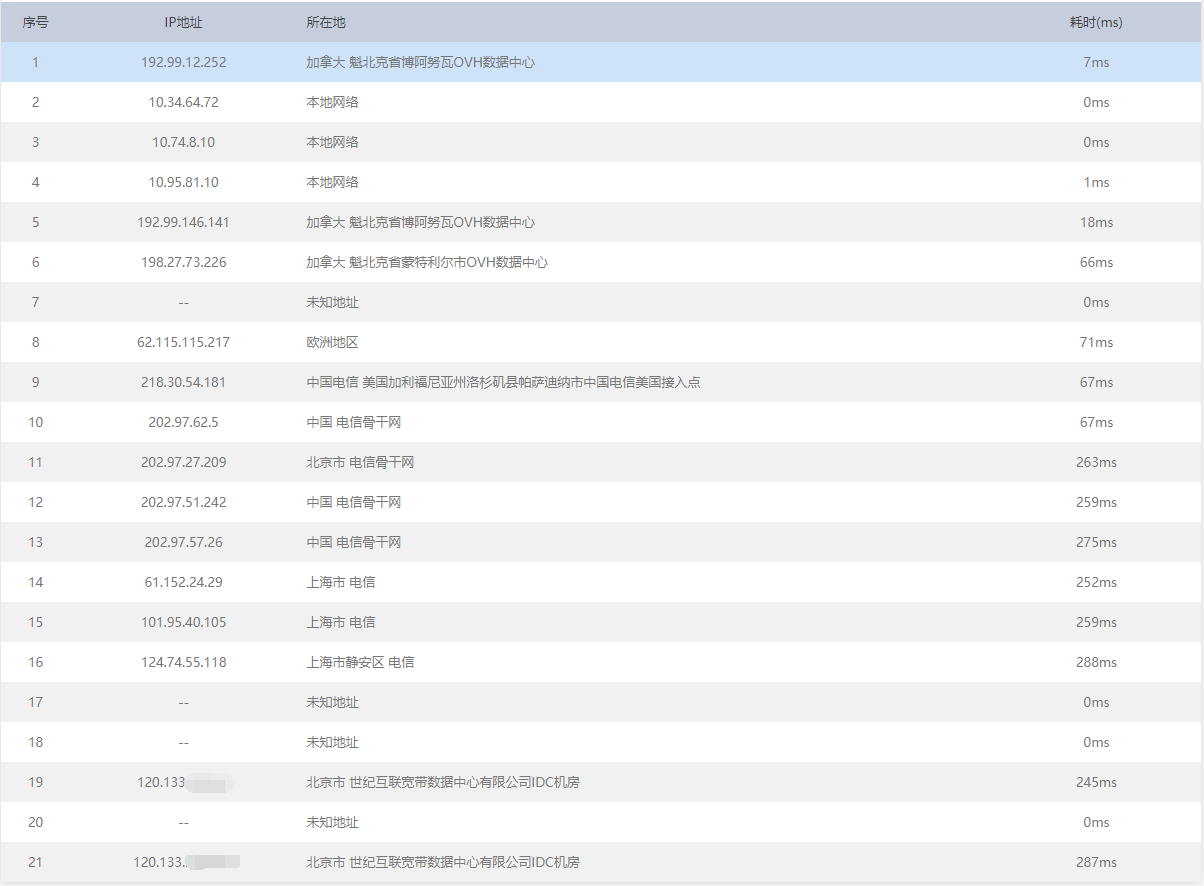Click the IP address 10.34.64.72
The height and width of the screenshot is (886, 1204).
[x=183, y=102]
